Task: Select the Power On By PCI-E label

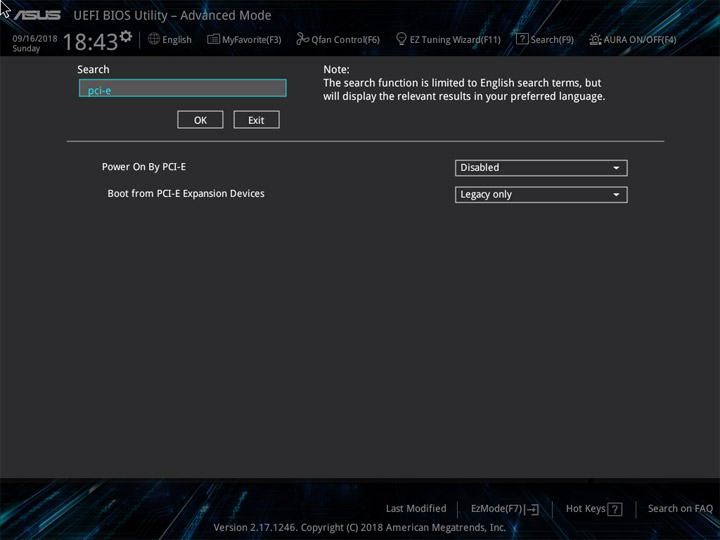Action: click(x=144, y=167)
